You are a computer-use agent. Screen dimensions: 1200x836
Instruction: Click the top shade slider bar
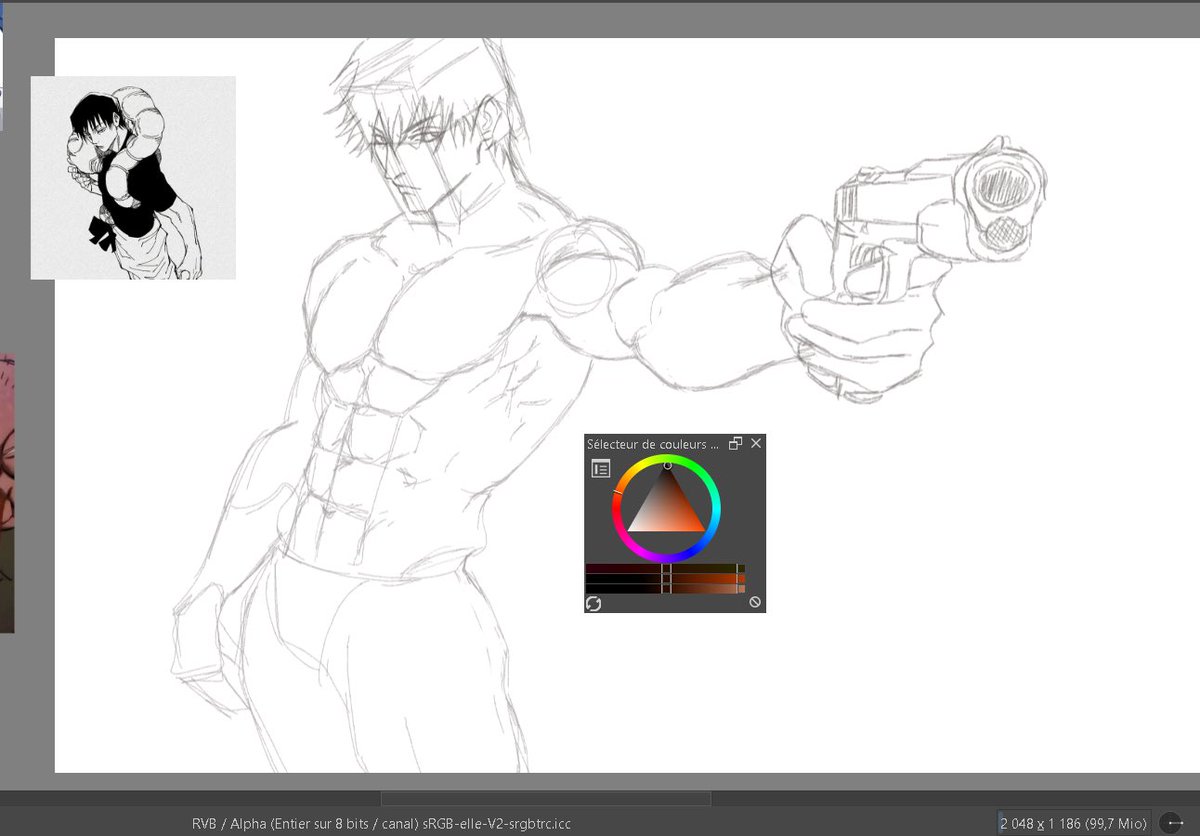click(x=665, y=568)
